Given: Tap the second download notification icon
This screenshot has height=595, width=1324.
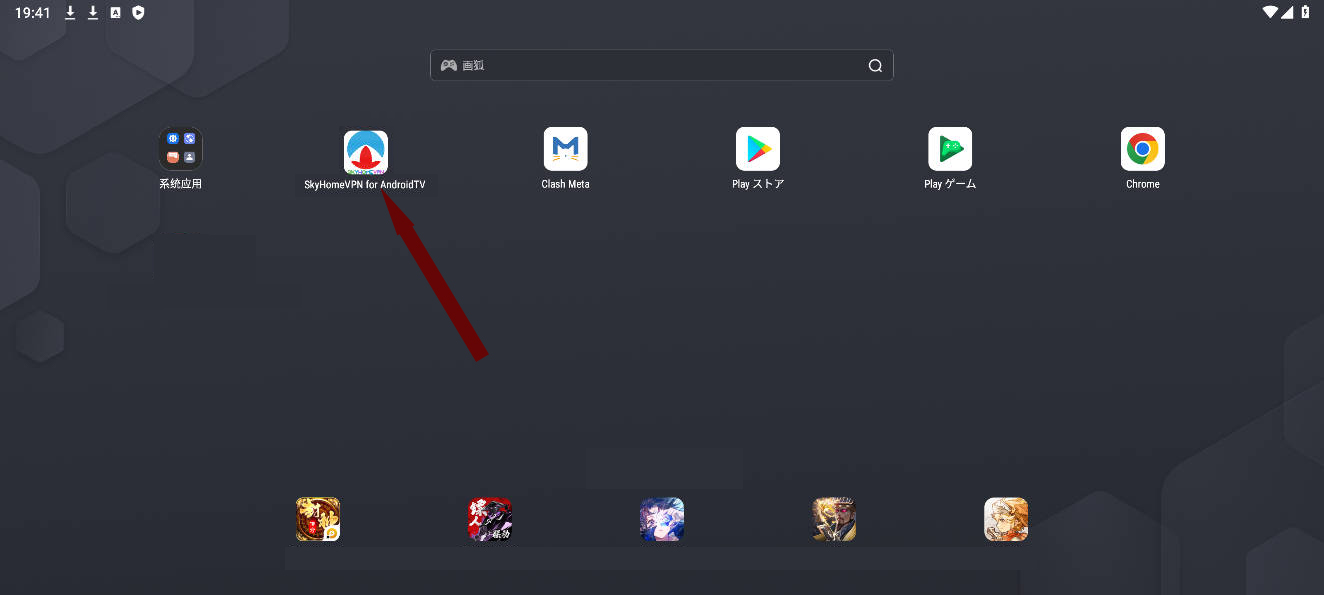Looking at the screenshot, I should (93, 13).
